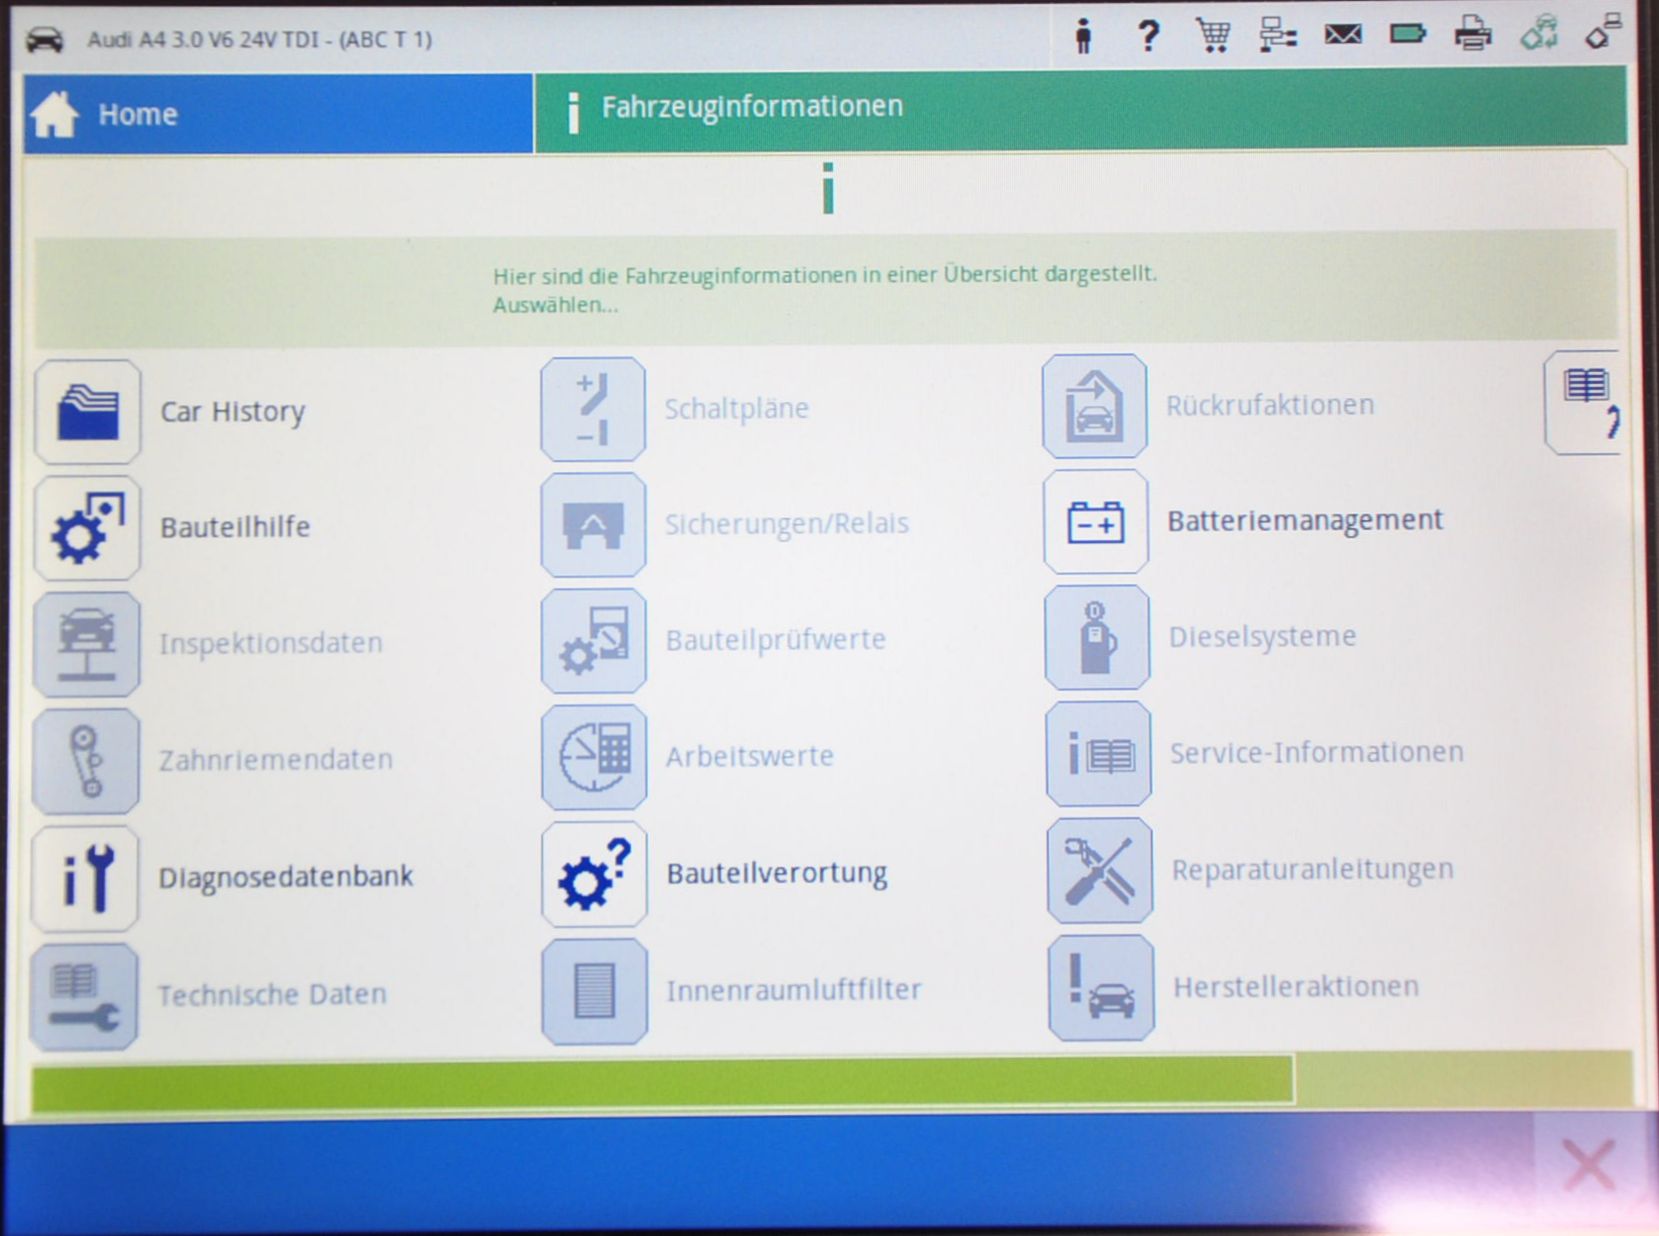Image resolution: width=1659 pixels, height=1236 pixels.
Task: Open the help question mark icon
Action: (1148, 36)
